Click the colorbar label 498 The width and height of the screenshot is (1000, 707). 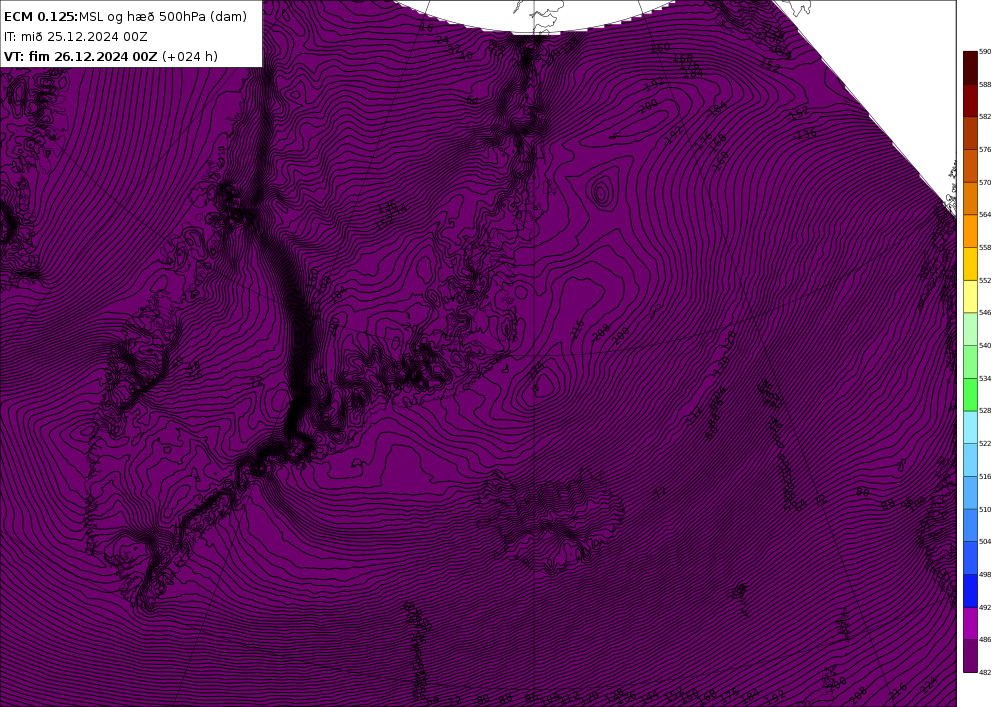click(985, 574)
